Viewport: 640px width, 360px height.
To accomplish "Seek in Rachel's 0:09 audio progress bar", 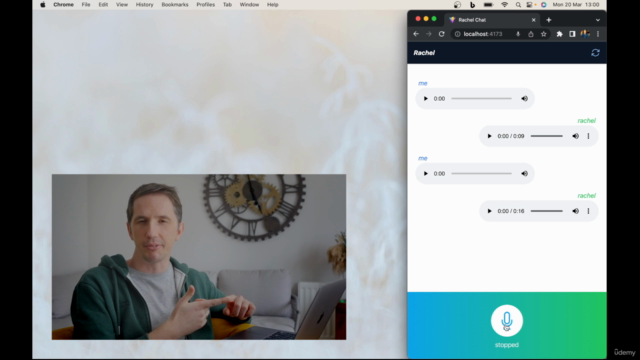I will point(547,136).
